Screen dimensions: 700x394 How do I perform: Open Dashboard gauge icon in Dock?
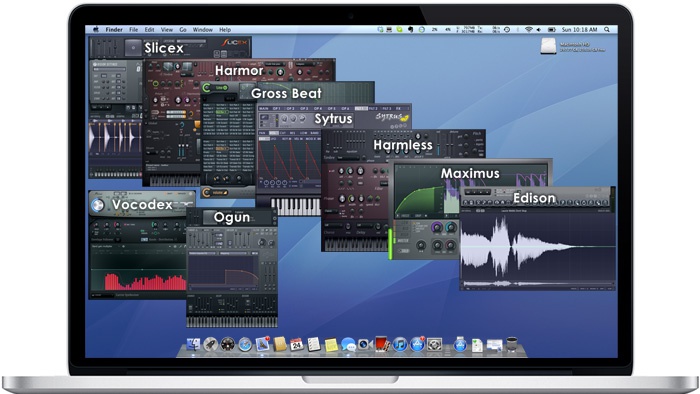click(x=228, y=344)
